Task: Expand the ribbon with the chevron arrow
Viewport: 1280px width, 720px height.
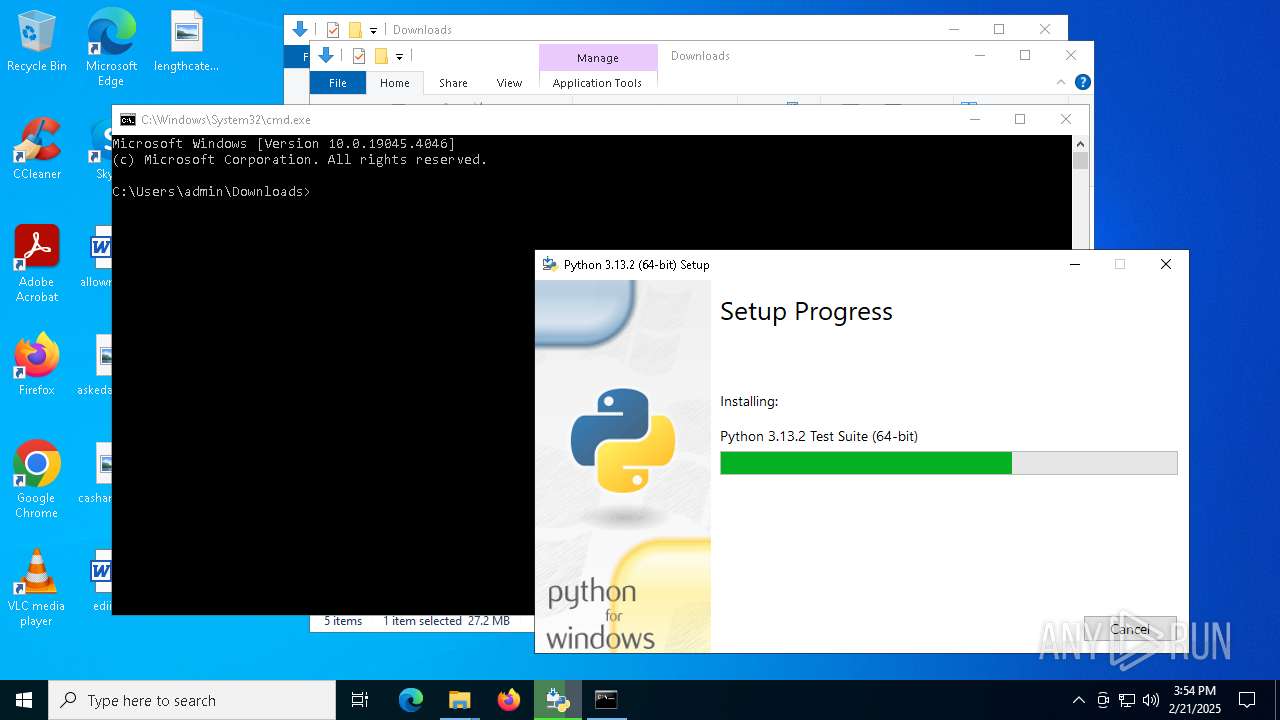Action: pyautogui.click(x=1061, y=83)
